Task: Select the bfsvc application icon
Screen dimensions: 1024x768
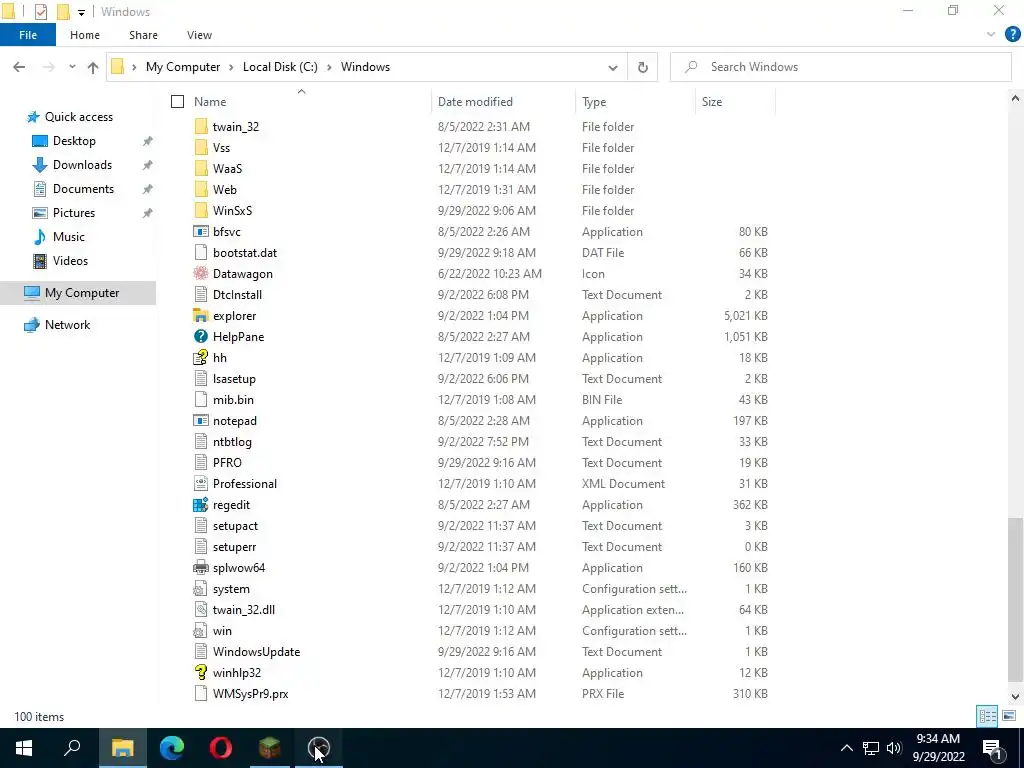Action: pos(201,232)
